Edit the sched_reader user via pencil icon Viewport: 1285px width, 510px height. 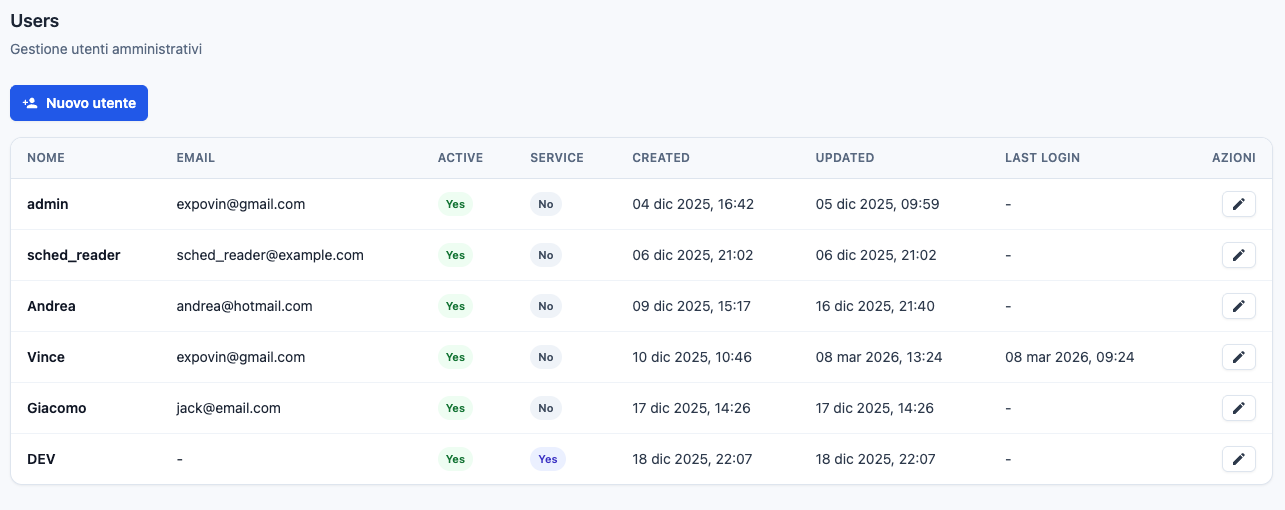(x=1238, y=255)
